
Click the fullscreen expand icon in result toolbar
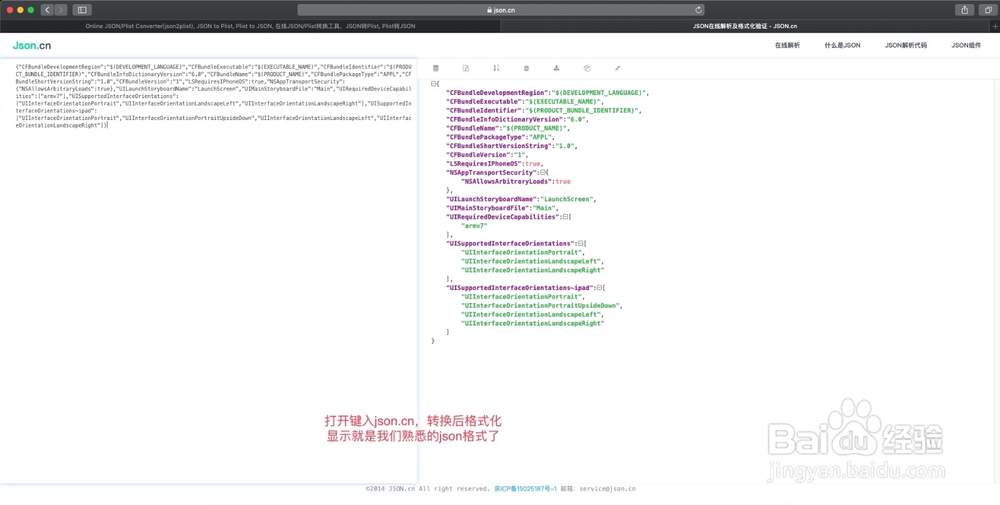pos(617,68)
